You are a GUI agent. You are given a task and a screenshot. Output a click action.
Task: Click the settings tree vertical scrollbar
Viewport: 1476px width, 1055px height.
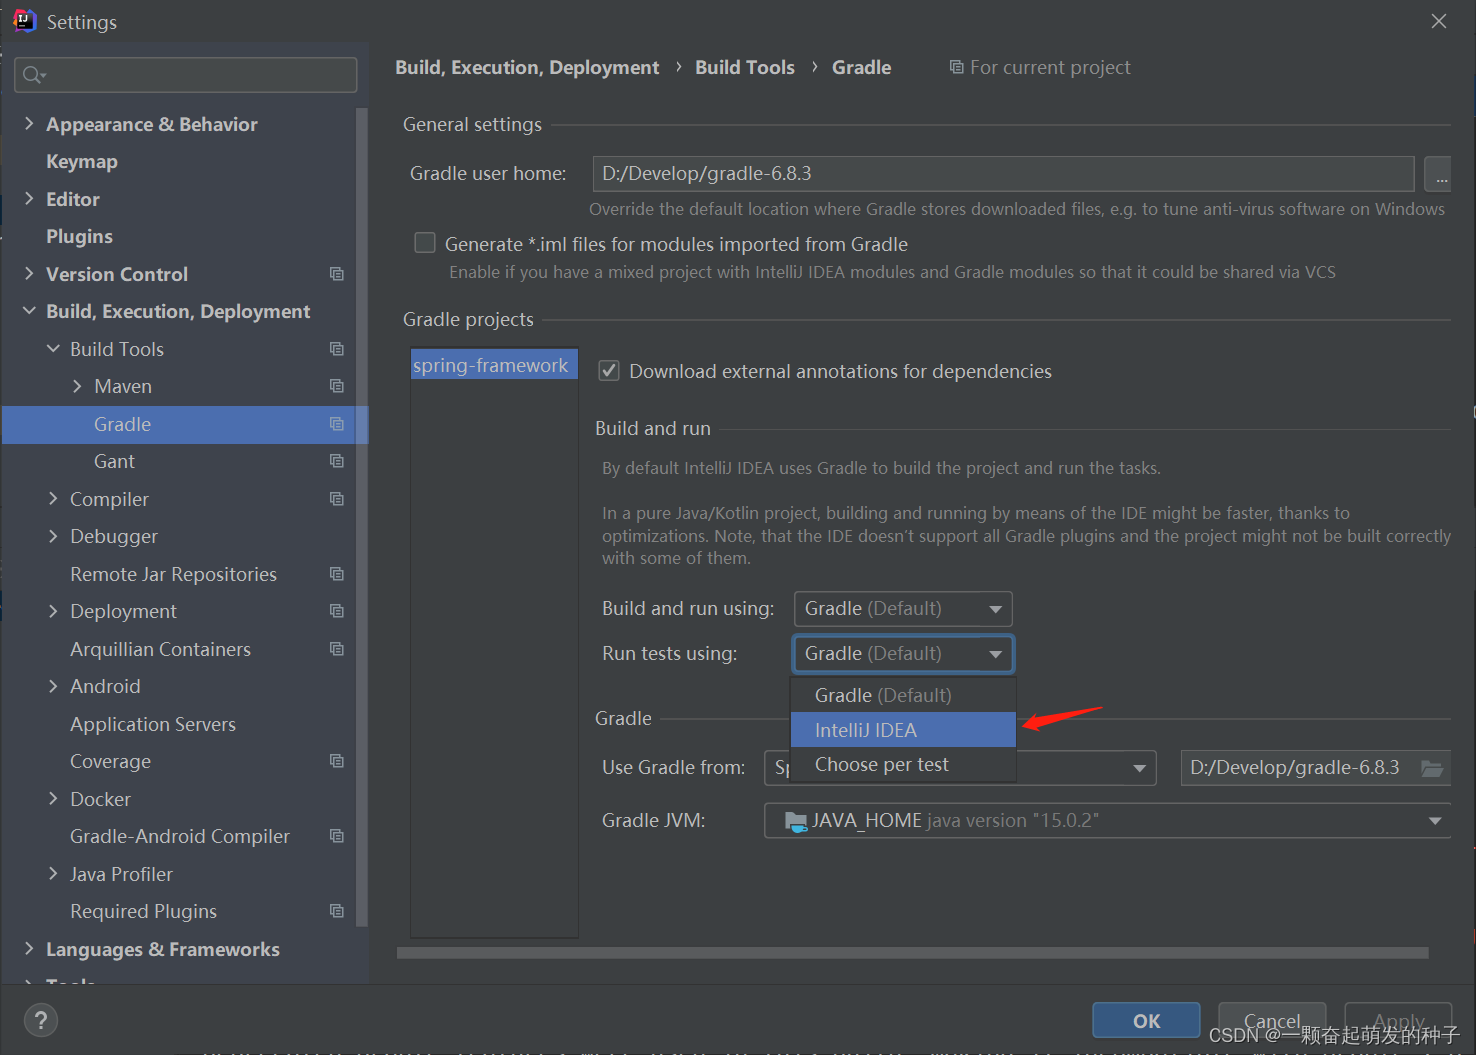point(362,517)
